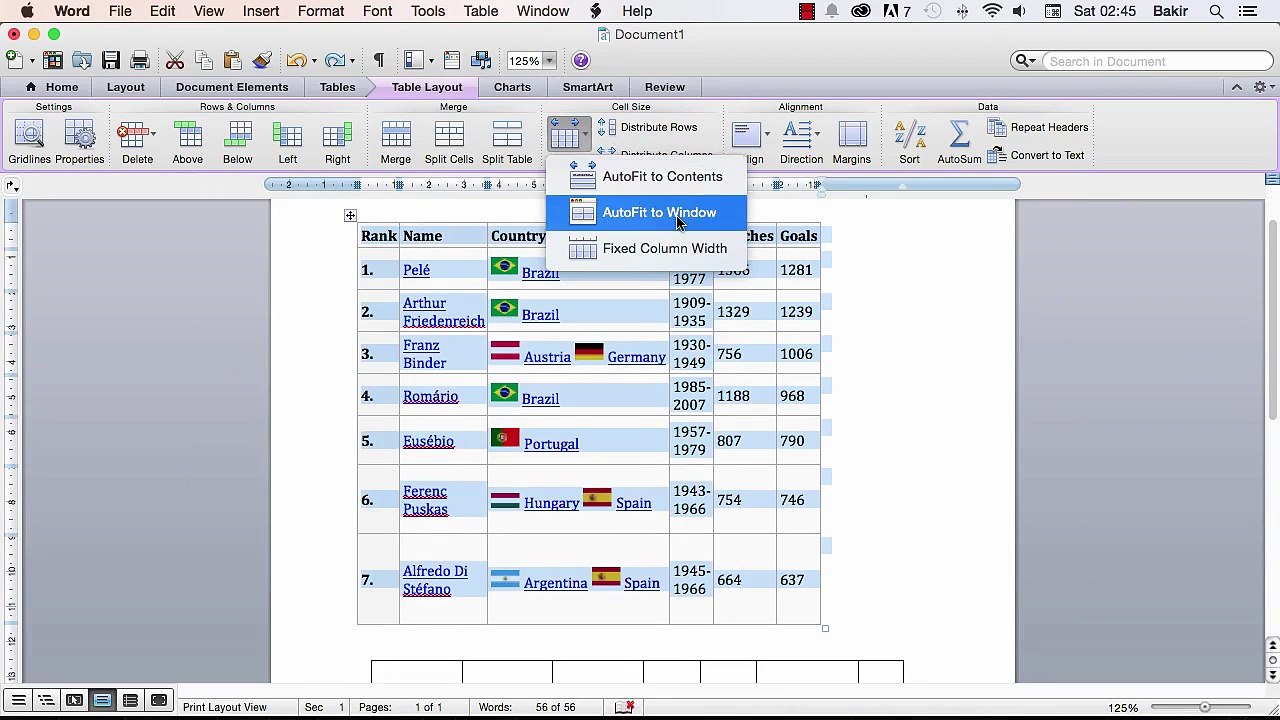This screenshot has width=1280, height=720.
Task: Cut selection with the scissors icon
Action: [175, 61]
